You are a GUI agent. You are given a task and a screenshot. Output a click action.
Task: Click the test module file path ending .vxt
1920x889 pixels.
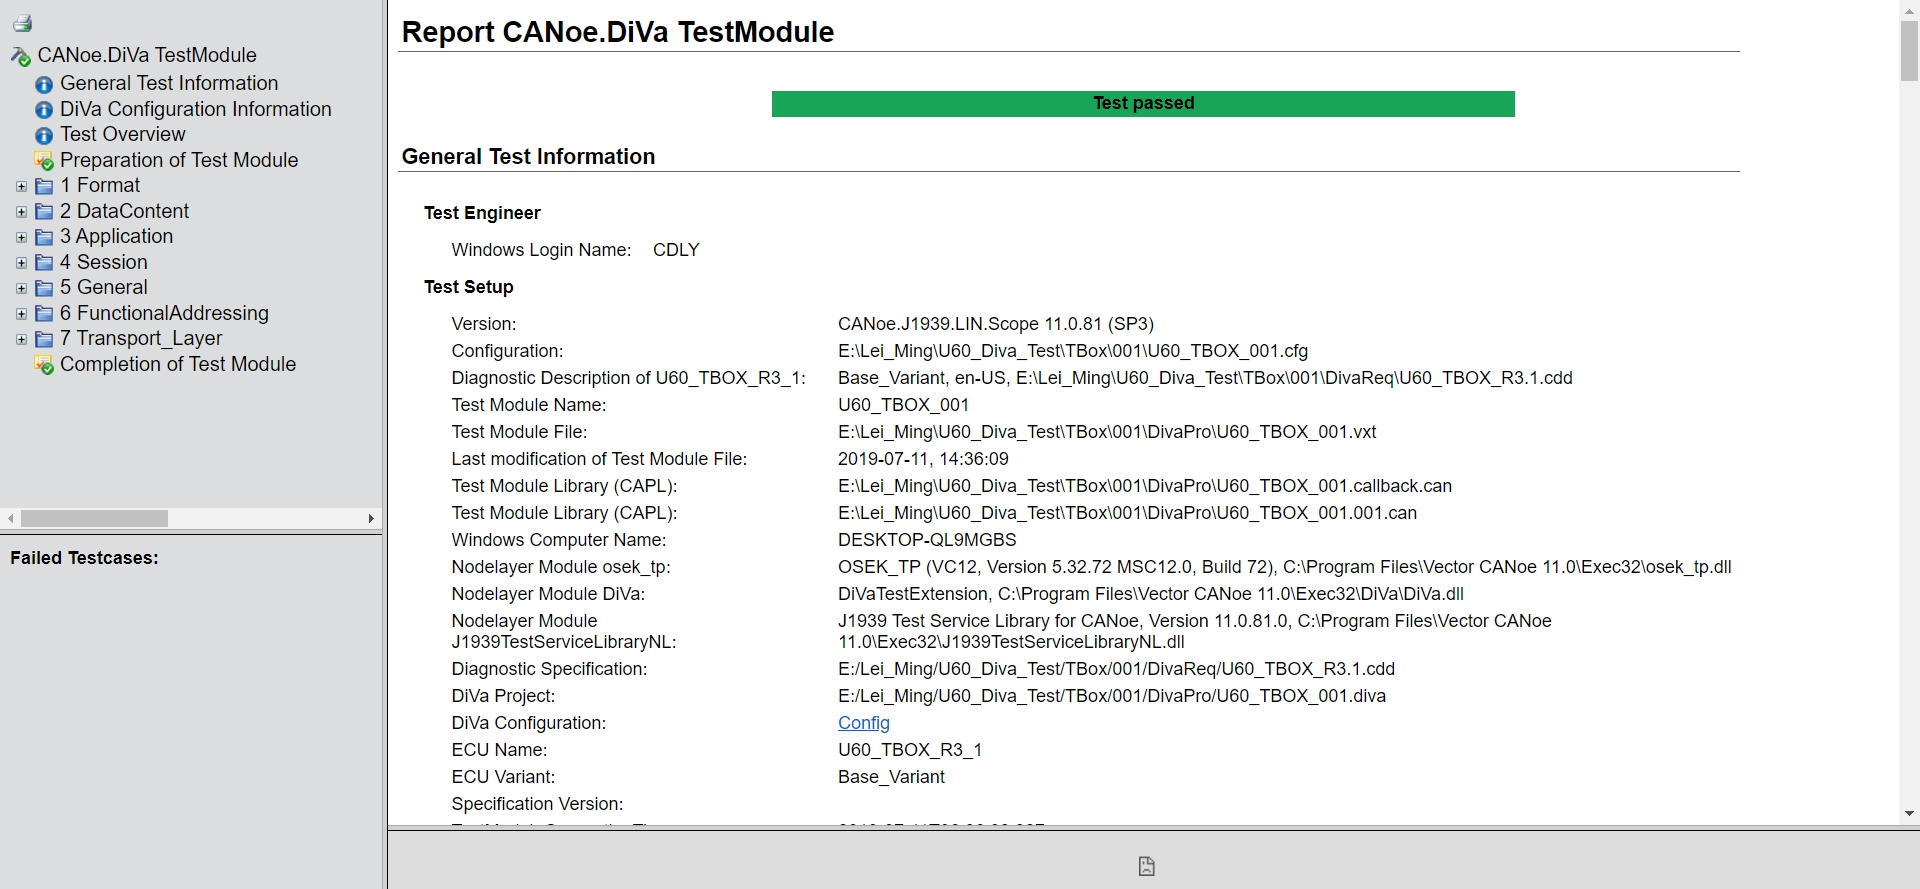(x=1107, y=432)
